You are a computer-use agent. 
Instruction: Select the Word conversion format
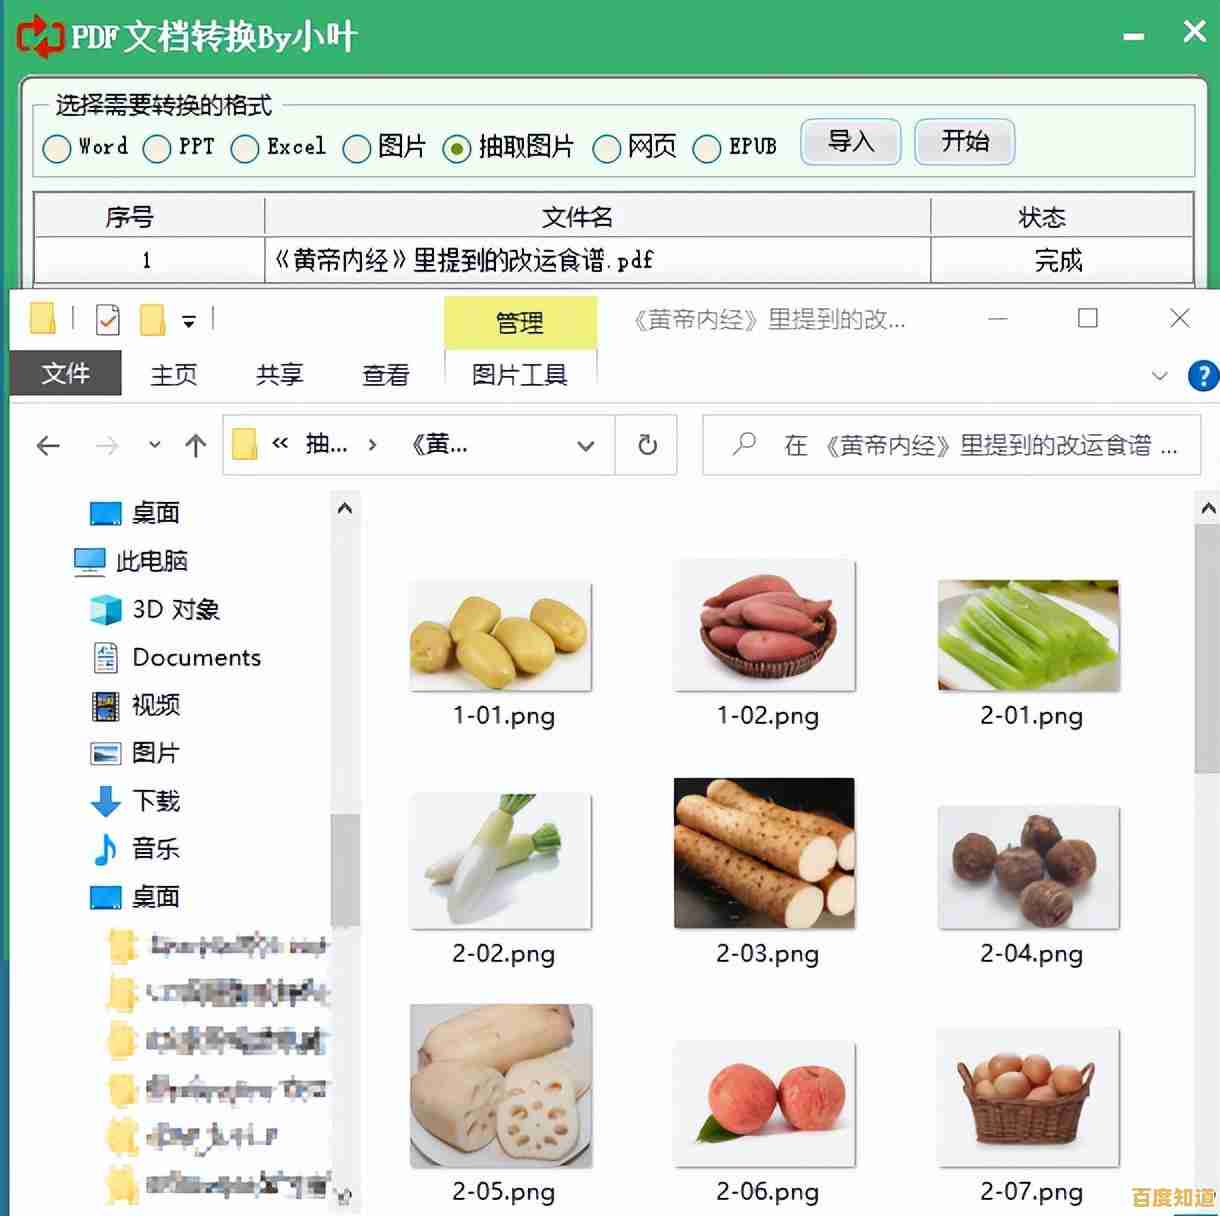click(56, 148)
